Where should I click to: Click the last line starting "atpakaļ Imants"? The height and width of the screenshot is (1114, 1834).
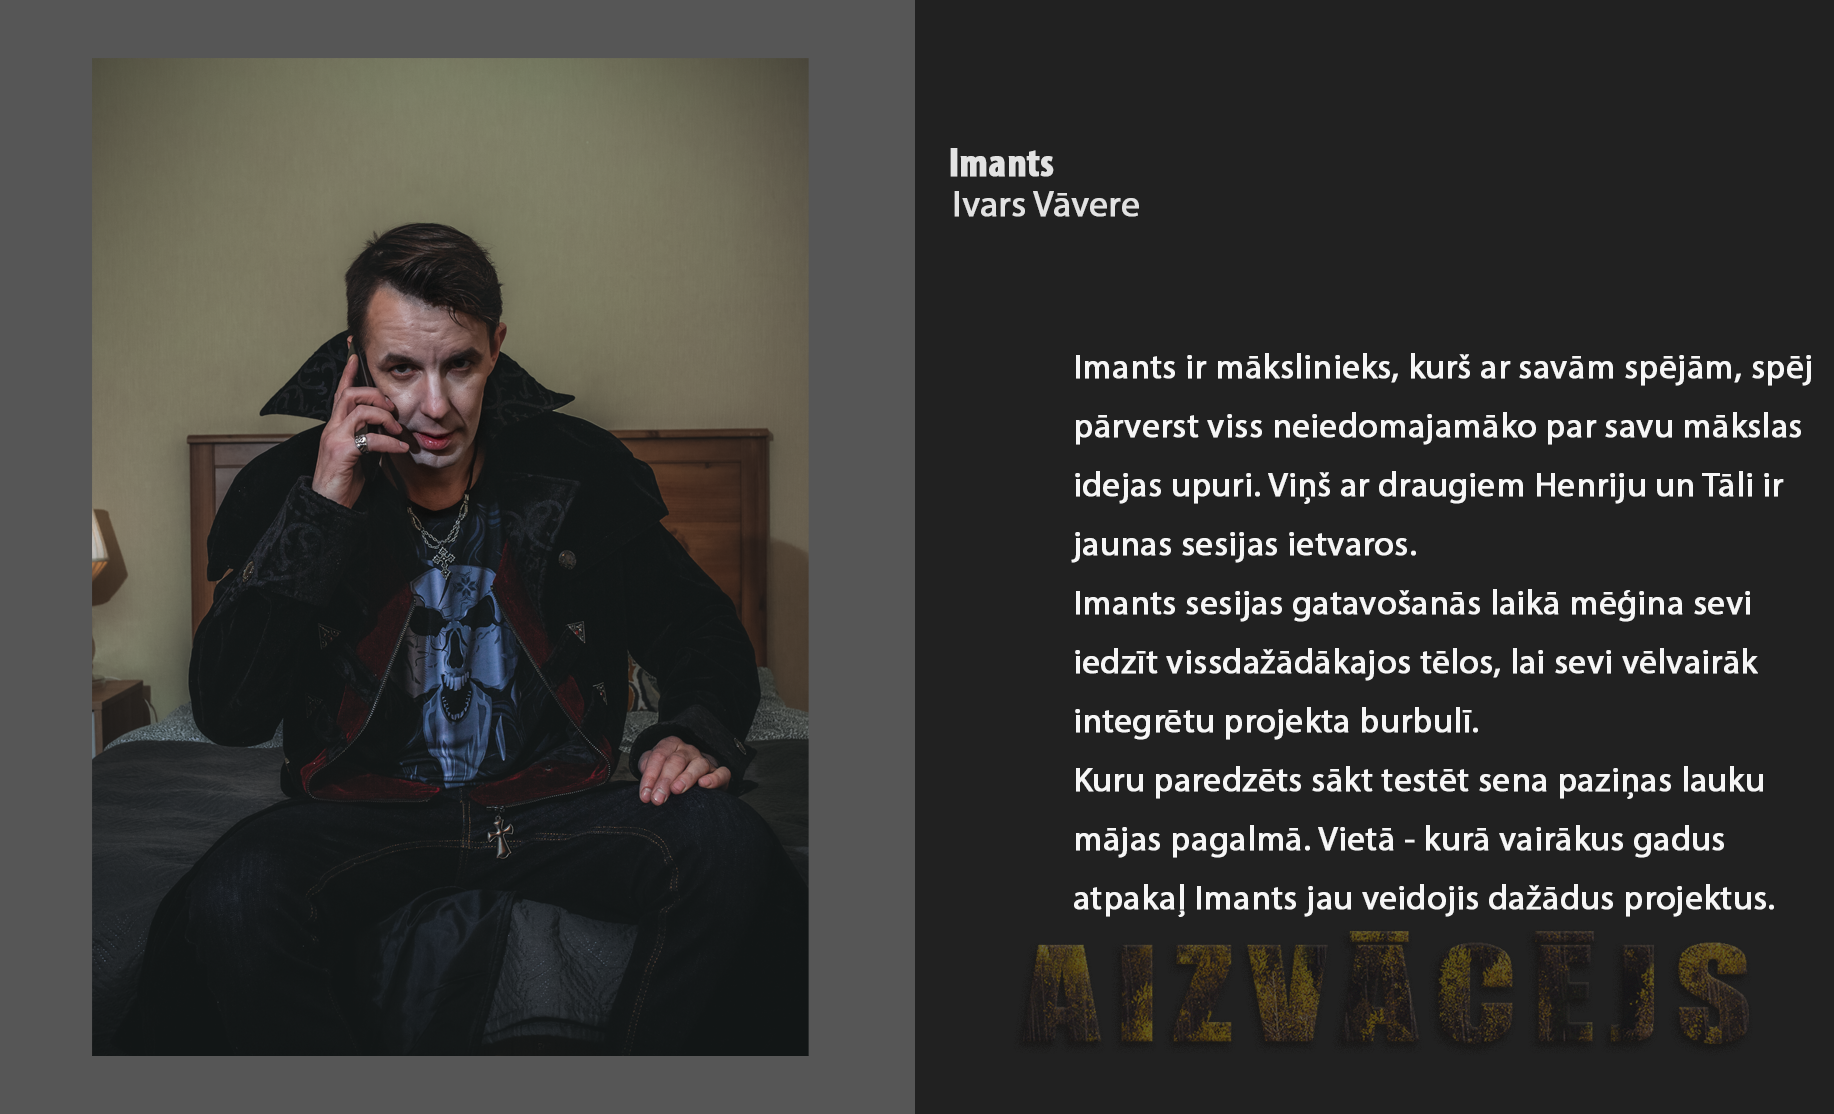[1424, 898]
